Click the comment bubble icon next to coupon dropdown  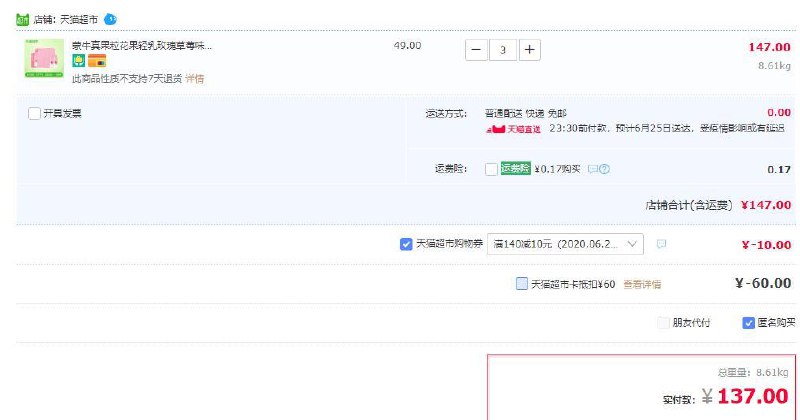(x=661, y=244)
